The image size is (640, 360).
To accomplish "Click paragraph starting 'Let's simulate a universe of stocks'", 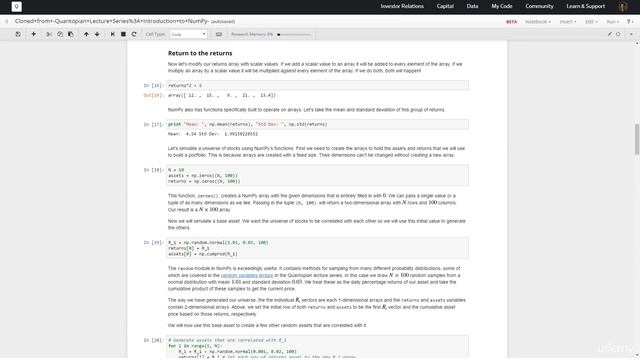I will coord(316,152).
